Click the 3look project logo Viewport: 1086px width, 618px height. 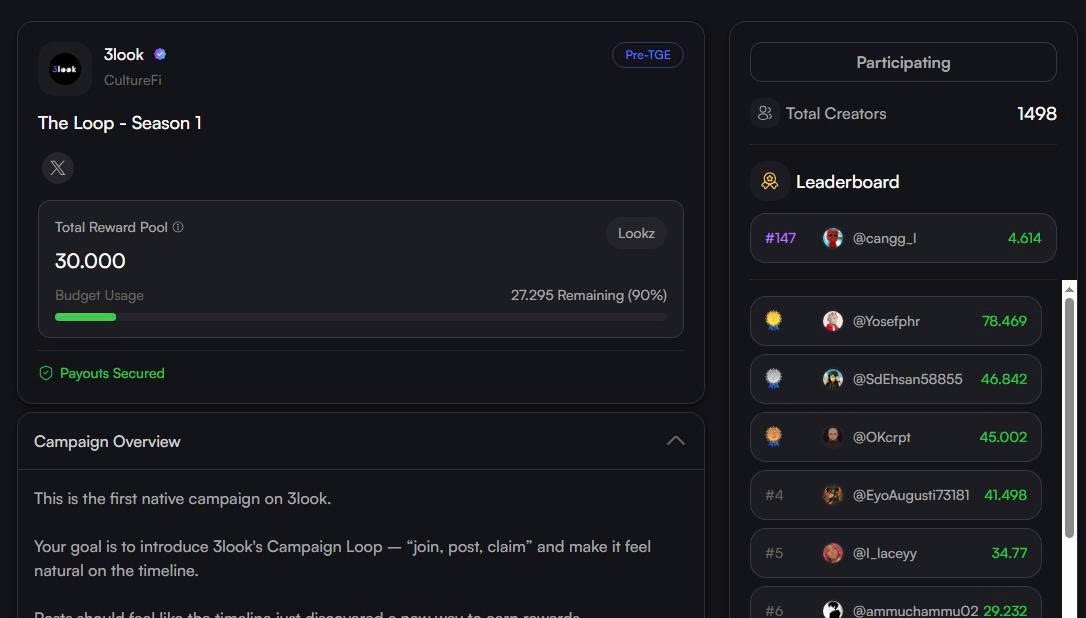click(x=65, y=69)
